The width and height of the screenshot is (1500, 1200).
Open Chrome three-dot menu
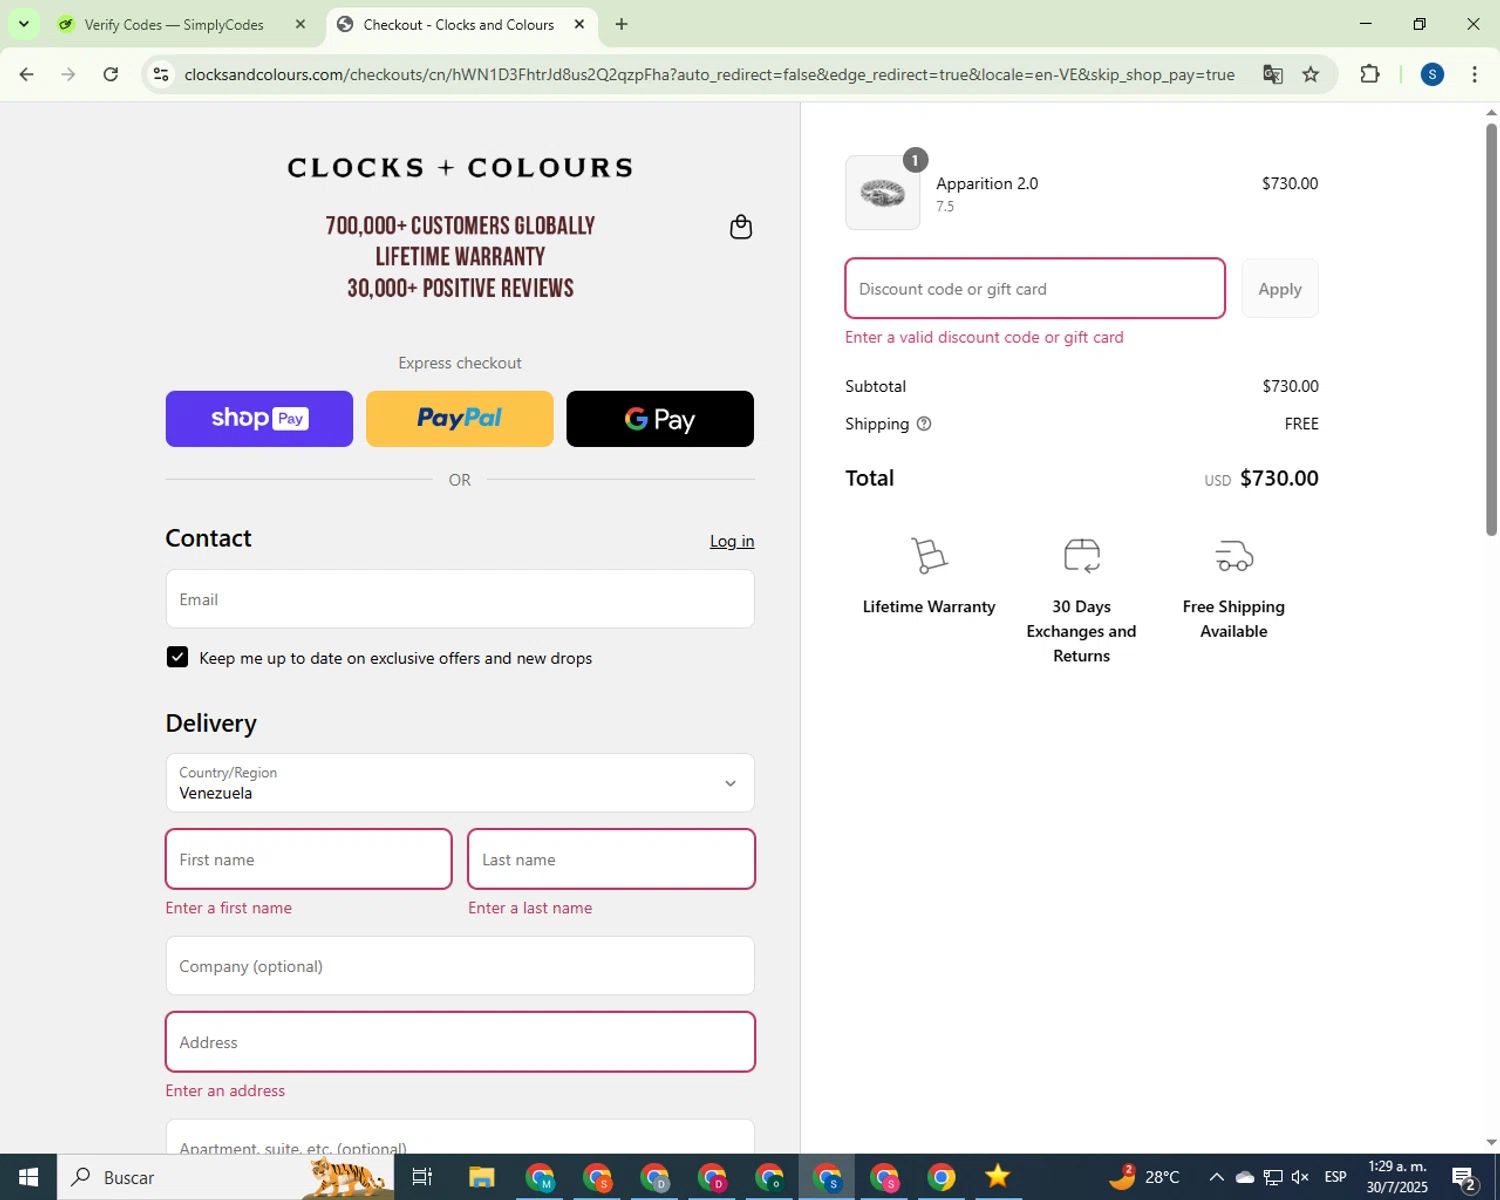(1474, 74)
